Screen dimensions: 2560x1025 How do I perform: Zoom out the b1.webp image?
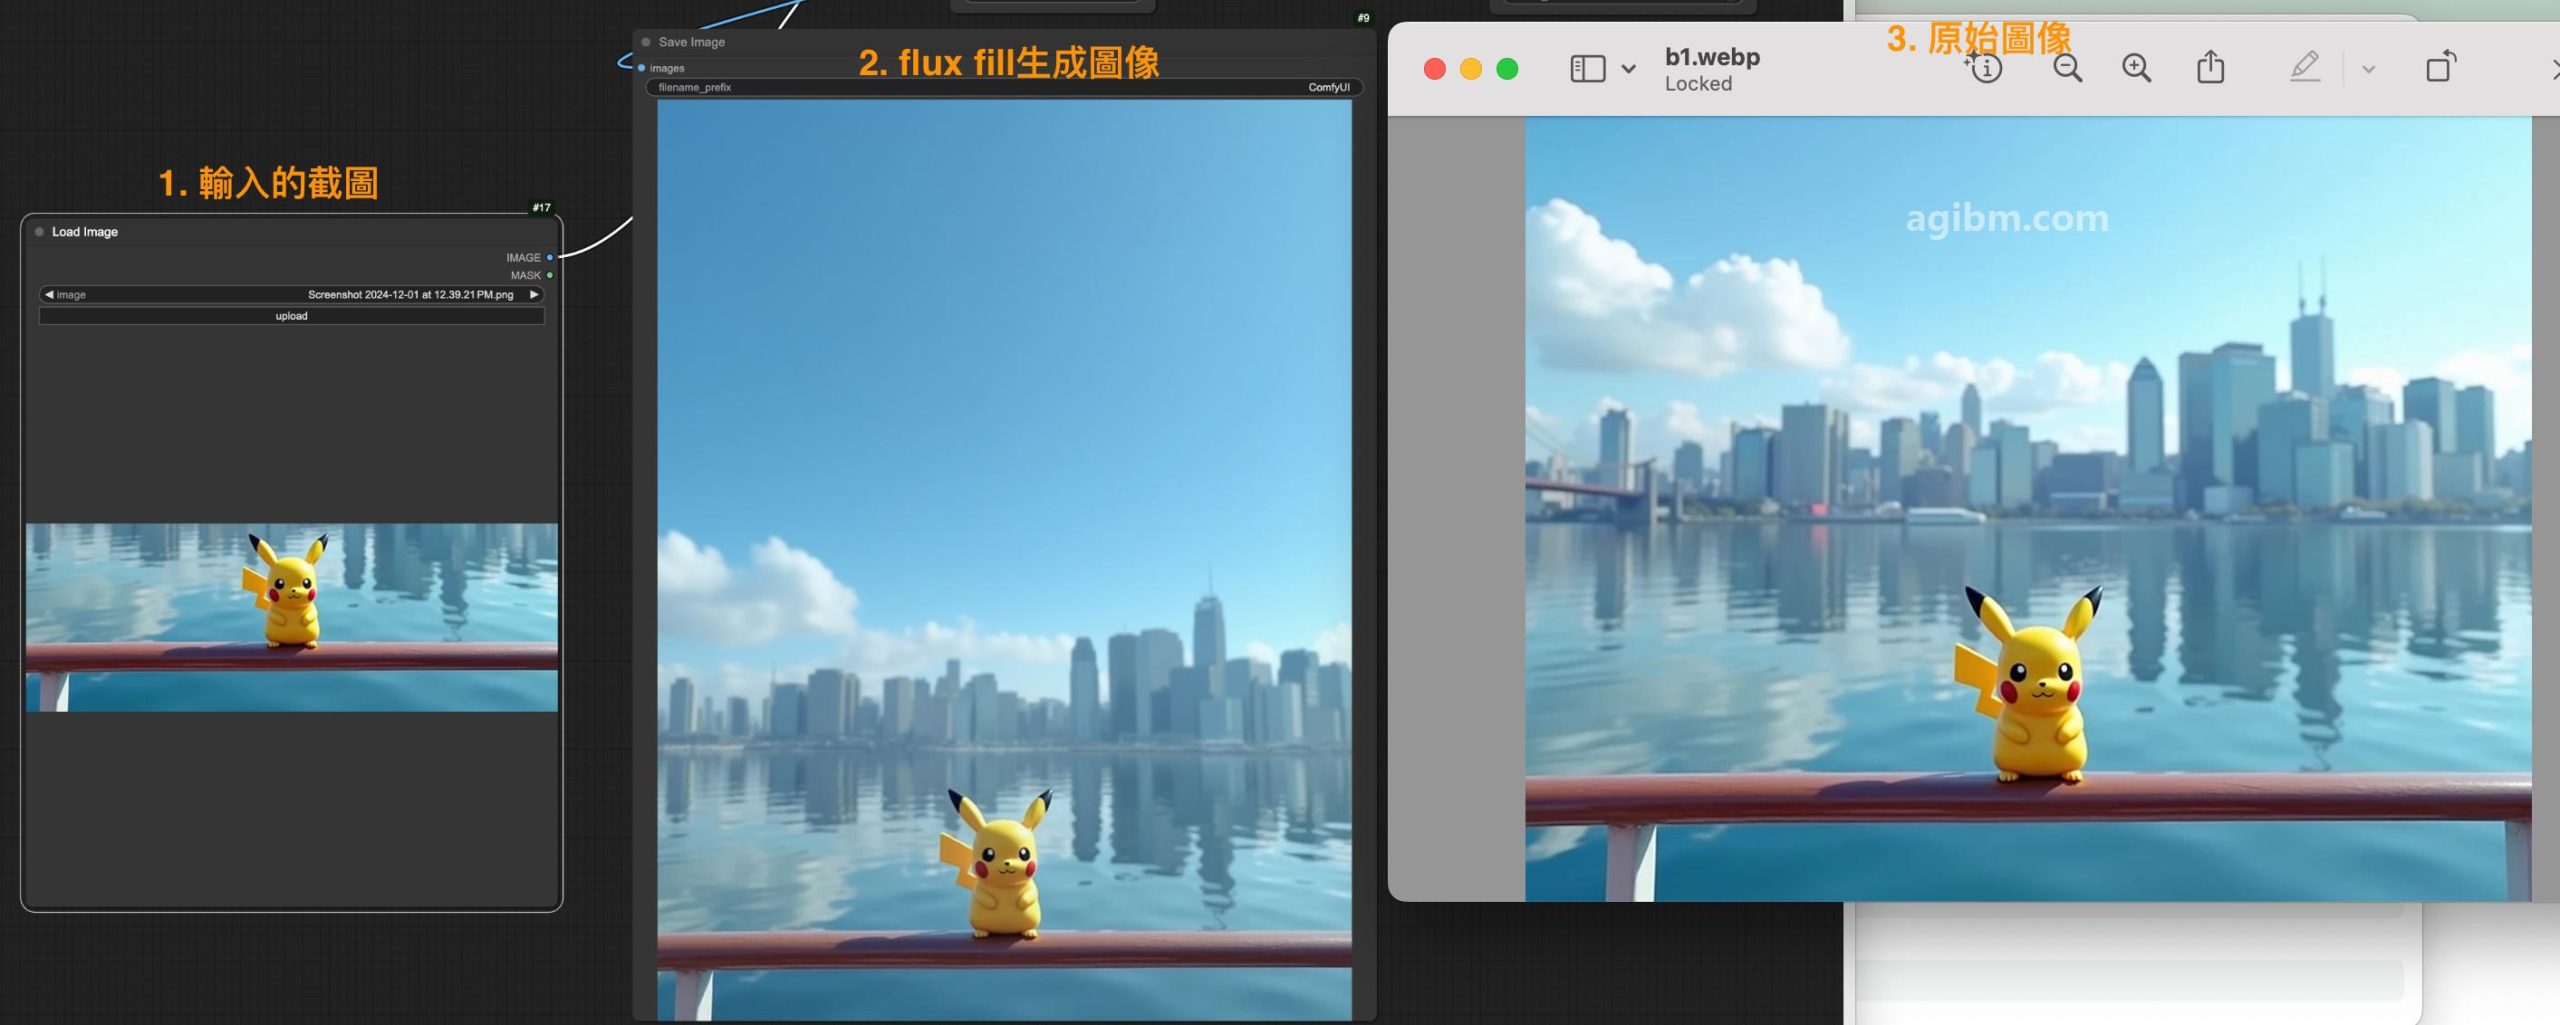[x=2067, y=68]
